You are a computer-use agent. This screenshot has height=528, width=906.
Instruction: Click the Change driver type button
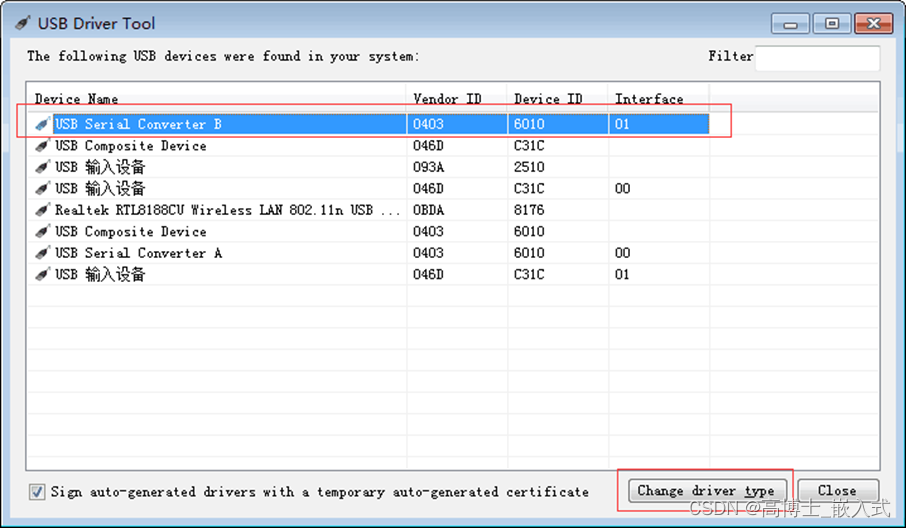tap(707, 490)
